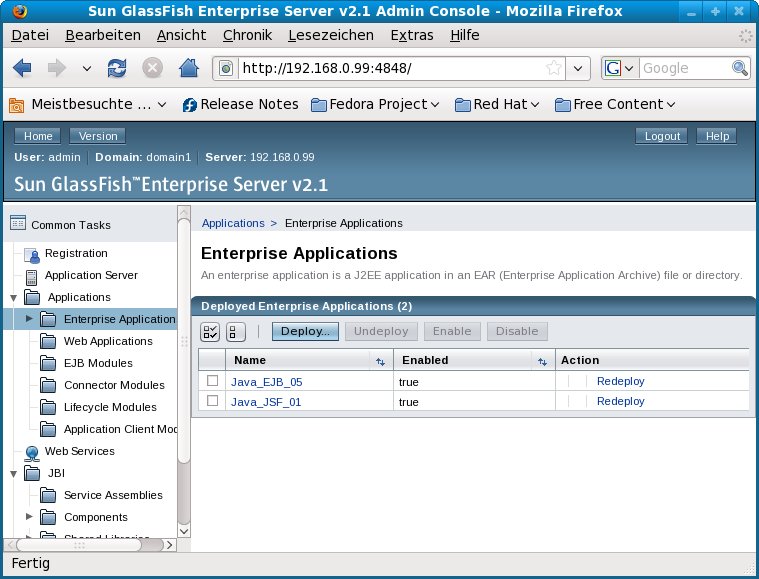Click the Web Services globe icon

pos(32,452)
